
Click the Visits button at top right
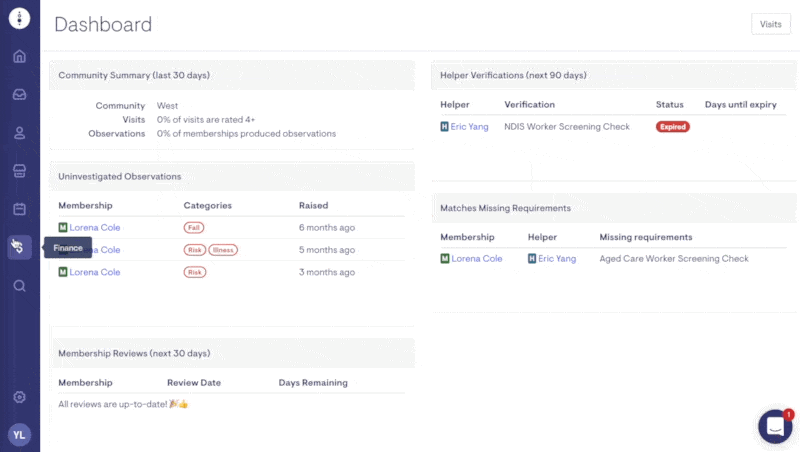[770, 24]
